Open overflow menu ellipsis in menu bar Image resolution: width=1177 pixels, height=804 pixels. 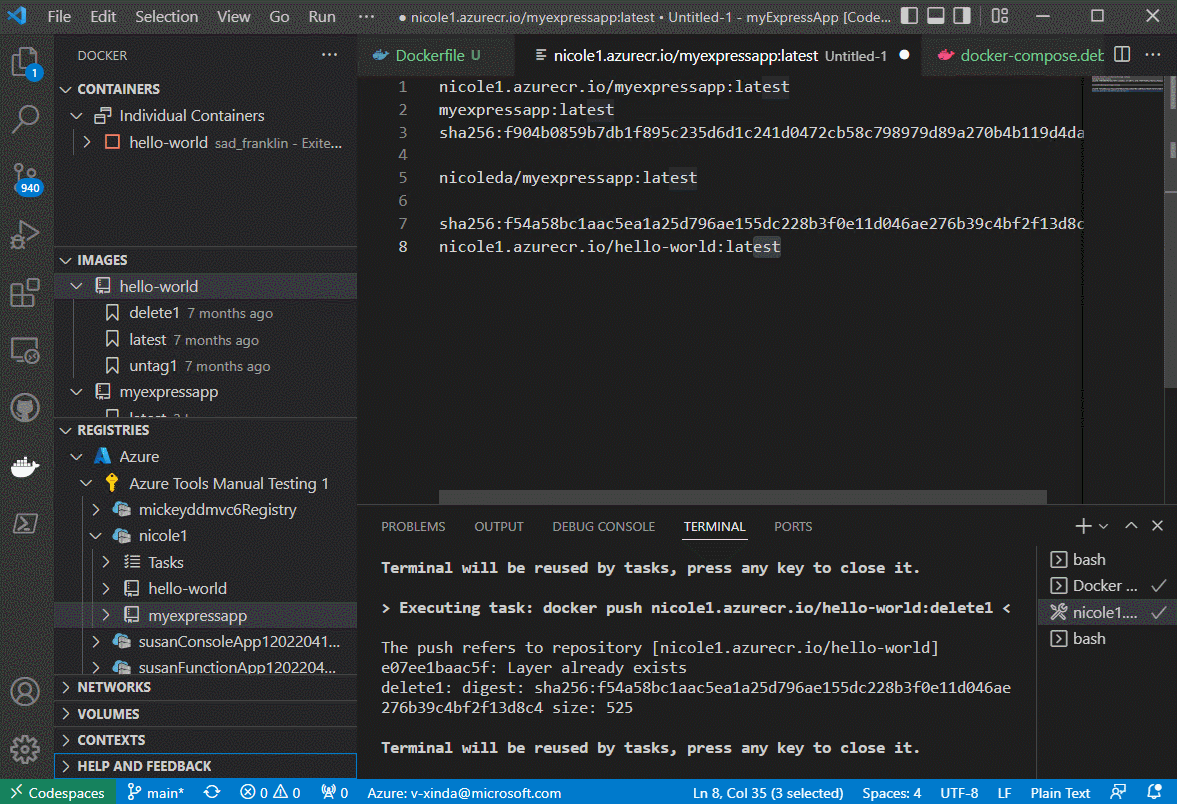pos(366,17)
